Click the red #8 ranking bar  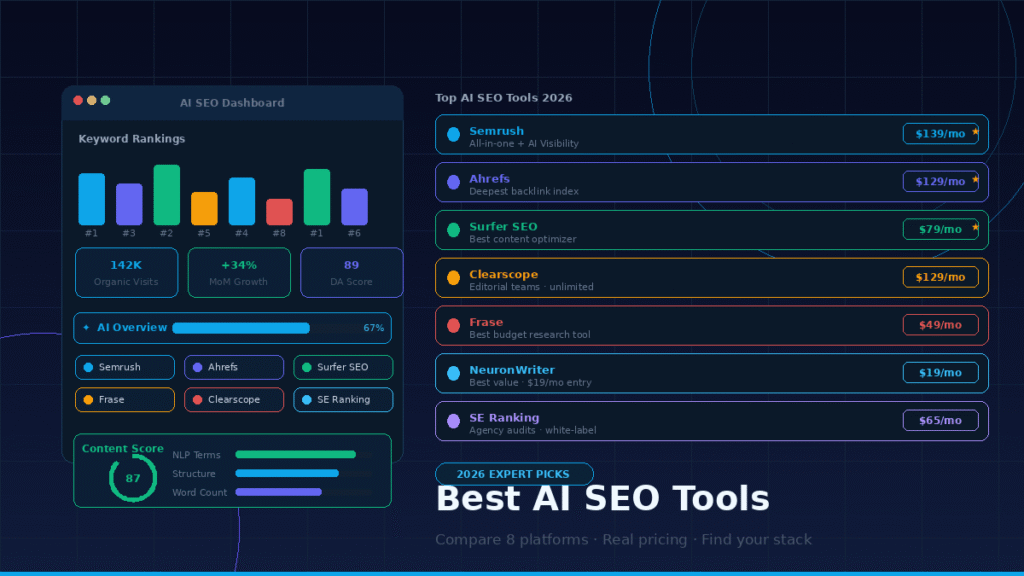[280, 212]
